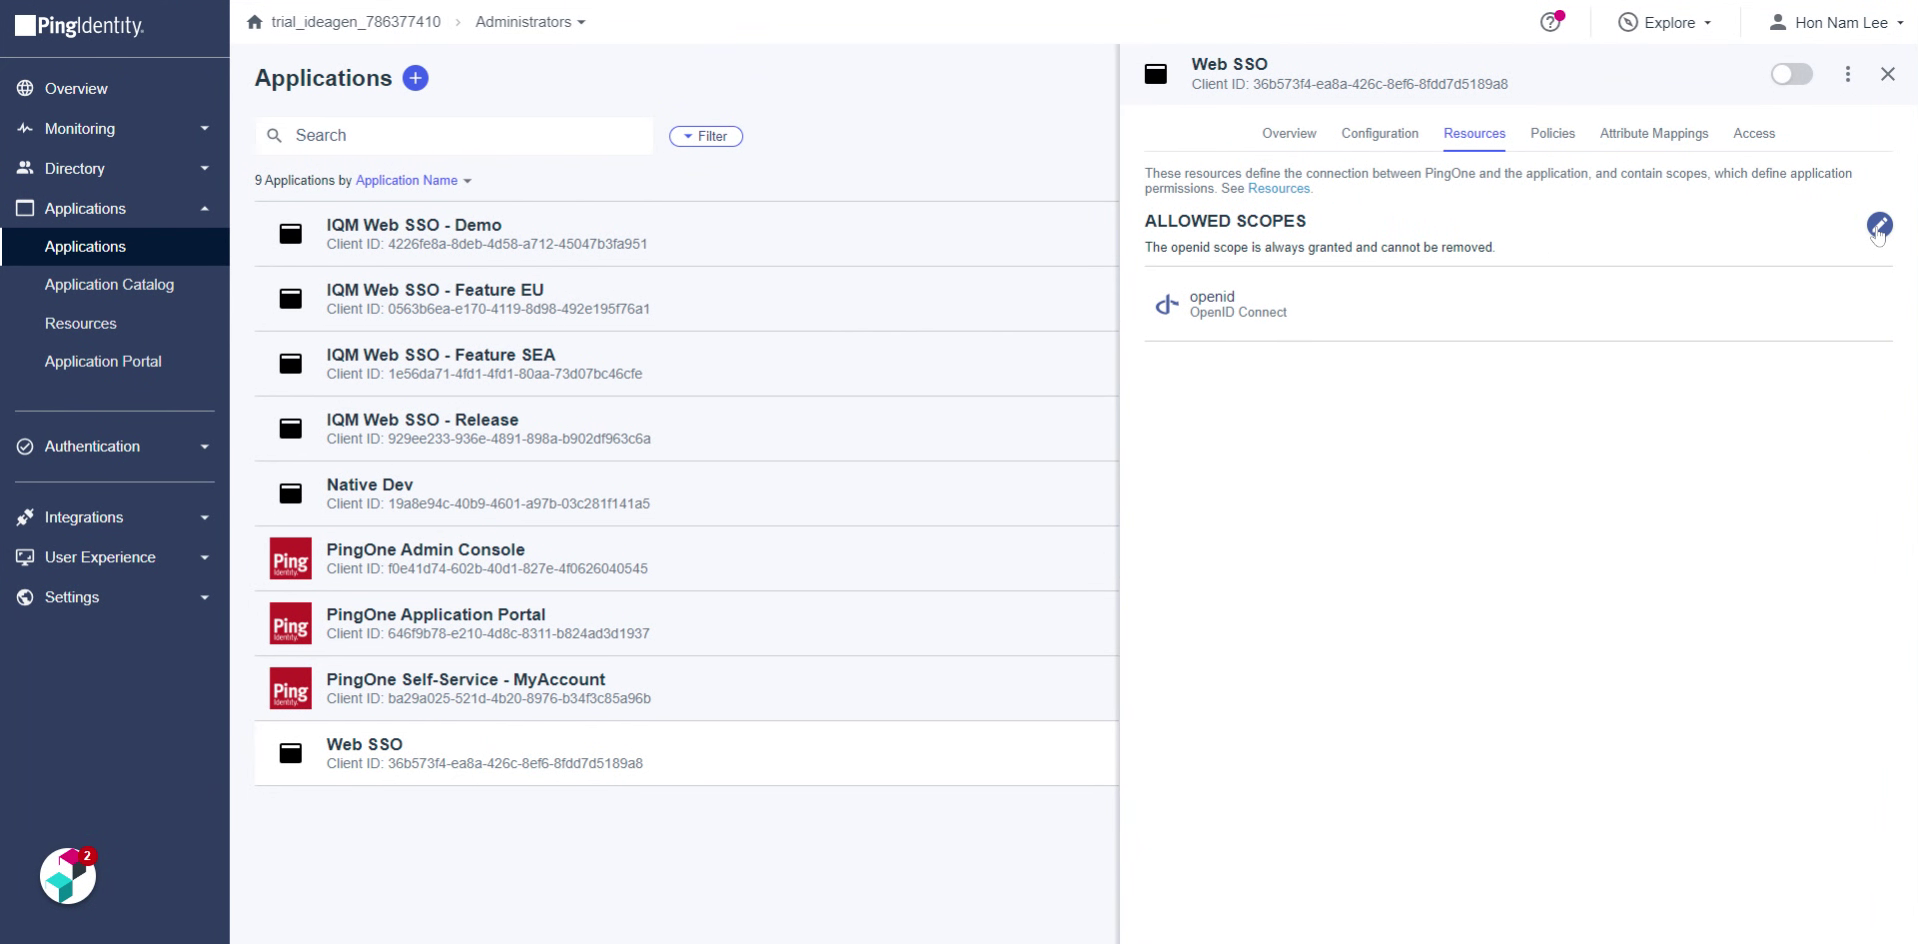The width and height of the screenshot is (1918, 944).
Task: Expand the User Experience sidebar section
Action: pyautogui.click(x=204, y=557)
